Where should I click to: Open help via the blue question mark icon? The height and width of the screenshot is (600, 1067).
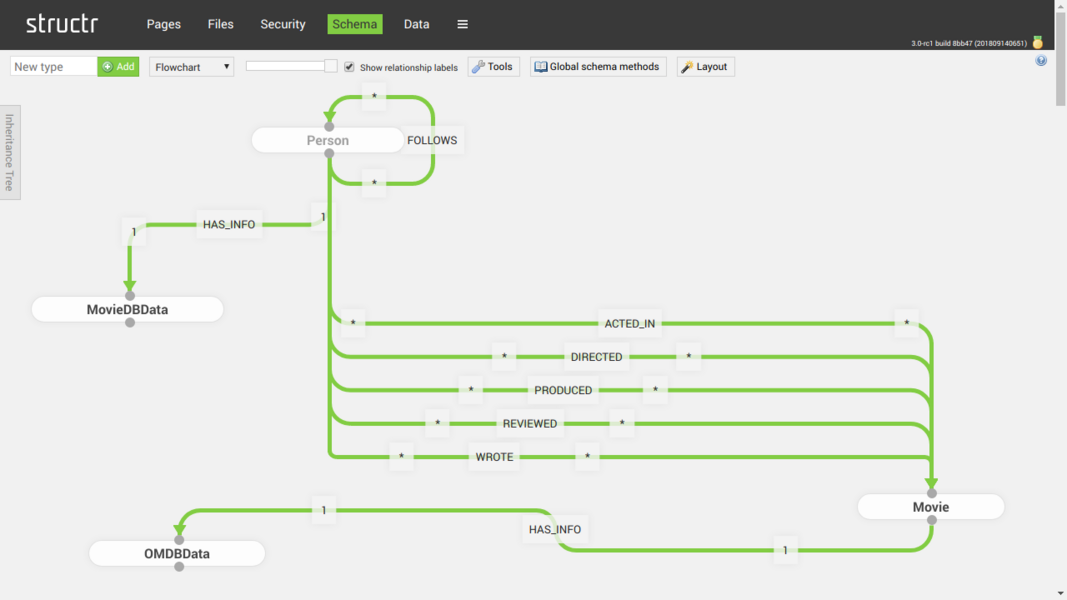click(1041, 61)
